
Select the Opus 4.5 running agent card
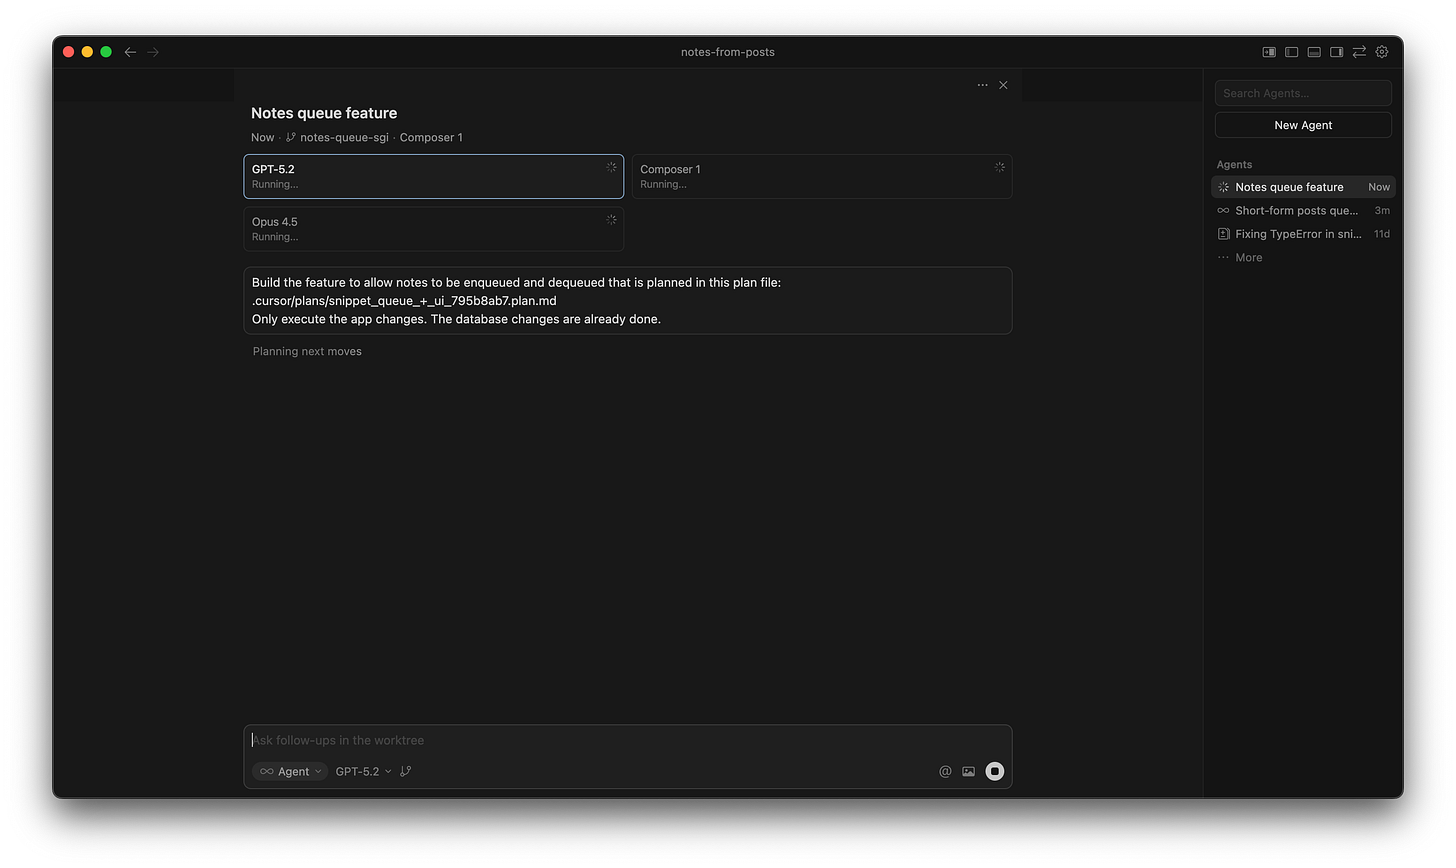point(434,229)
